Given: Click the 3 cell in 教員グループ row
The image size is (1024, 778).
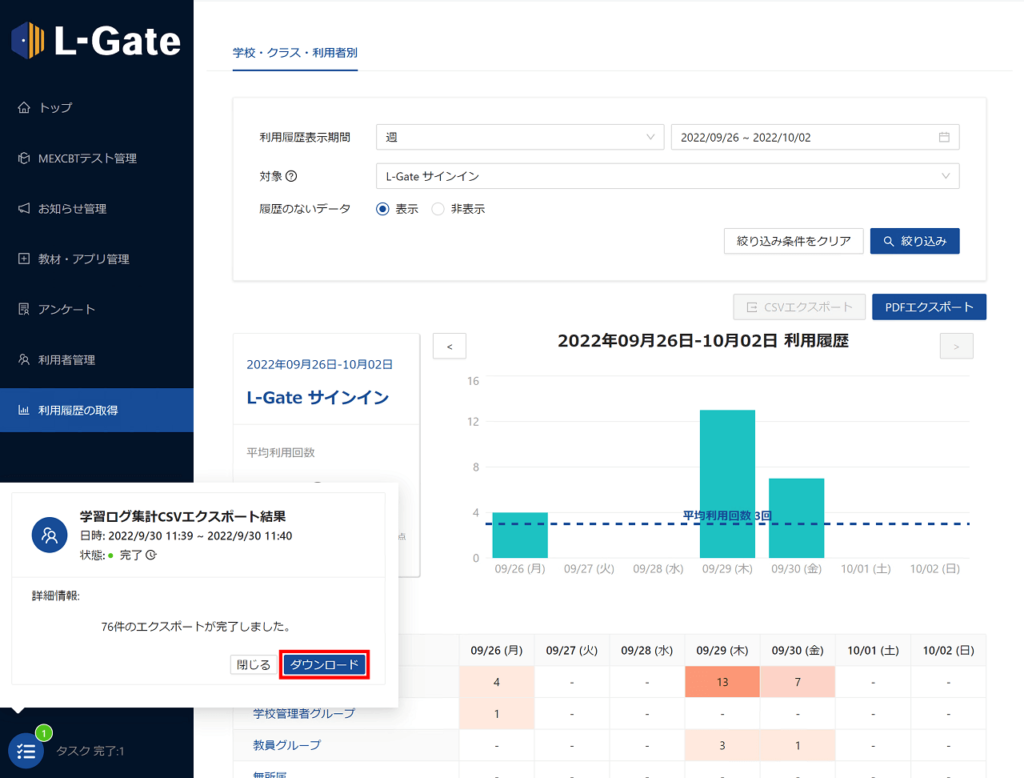Looking at the screenshot, I should point(722,745).
